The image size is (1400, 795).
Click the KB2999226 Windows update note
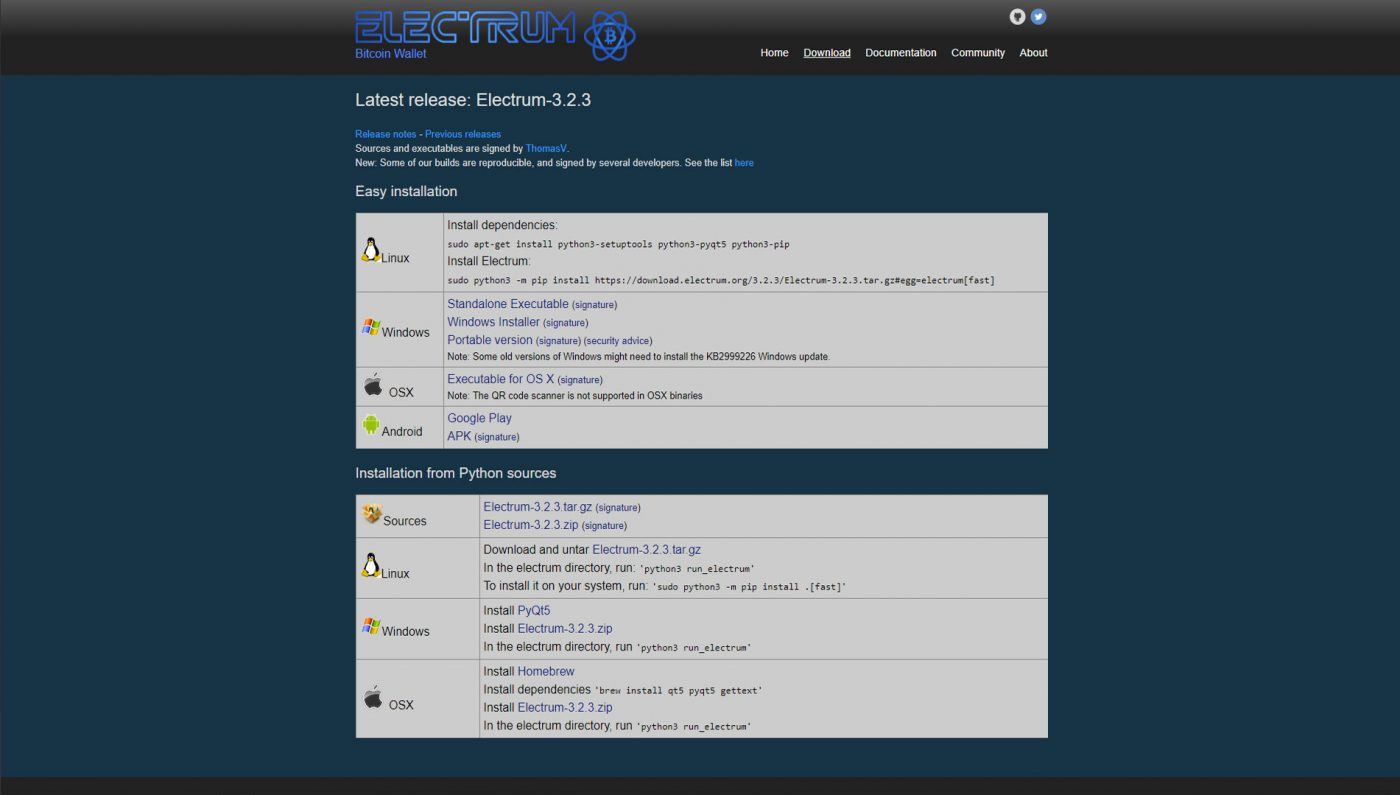tap(638, 357)
